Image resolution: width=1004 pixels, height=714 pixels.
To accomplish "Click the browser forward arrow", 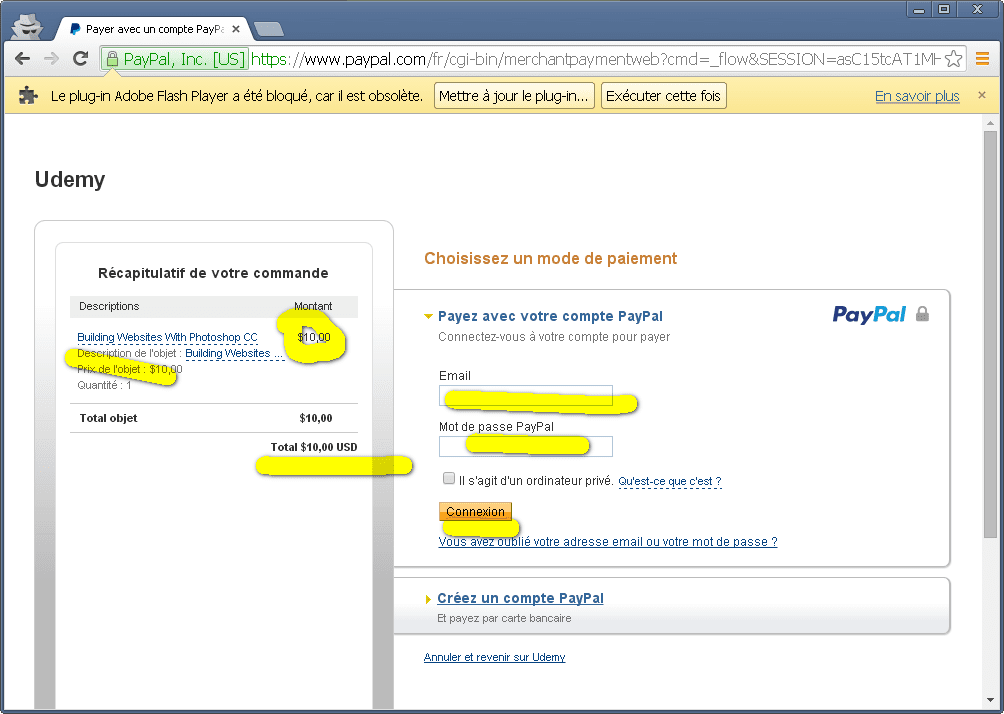I will (x=51, y=59).
